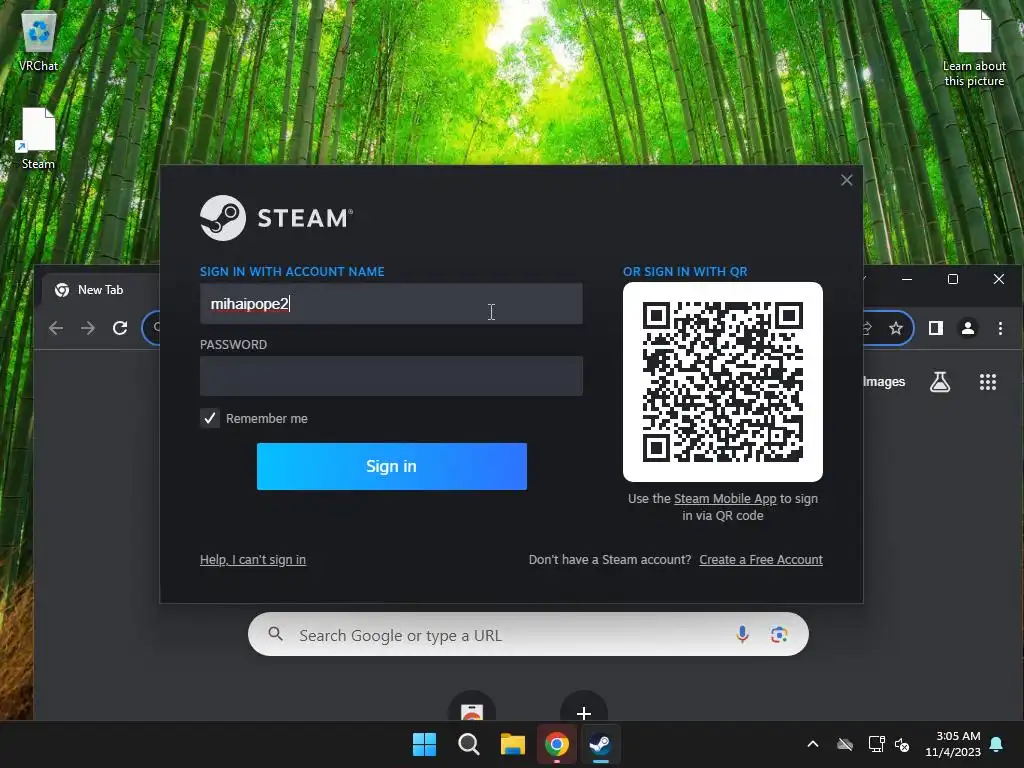Click the muted volume tray icon
Screen dimensions: 1024x768
click(903, 744)
